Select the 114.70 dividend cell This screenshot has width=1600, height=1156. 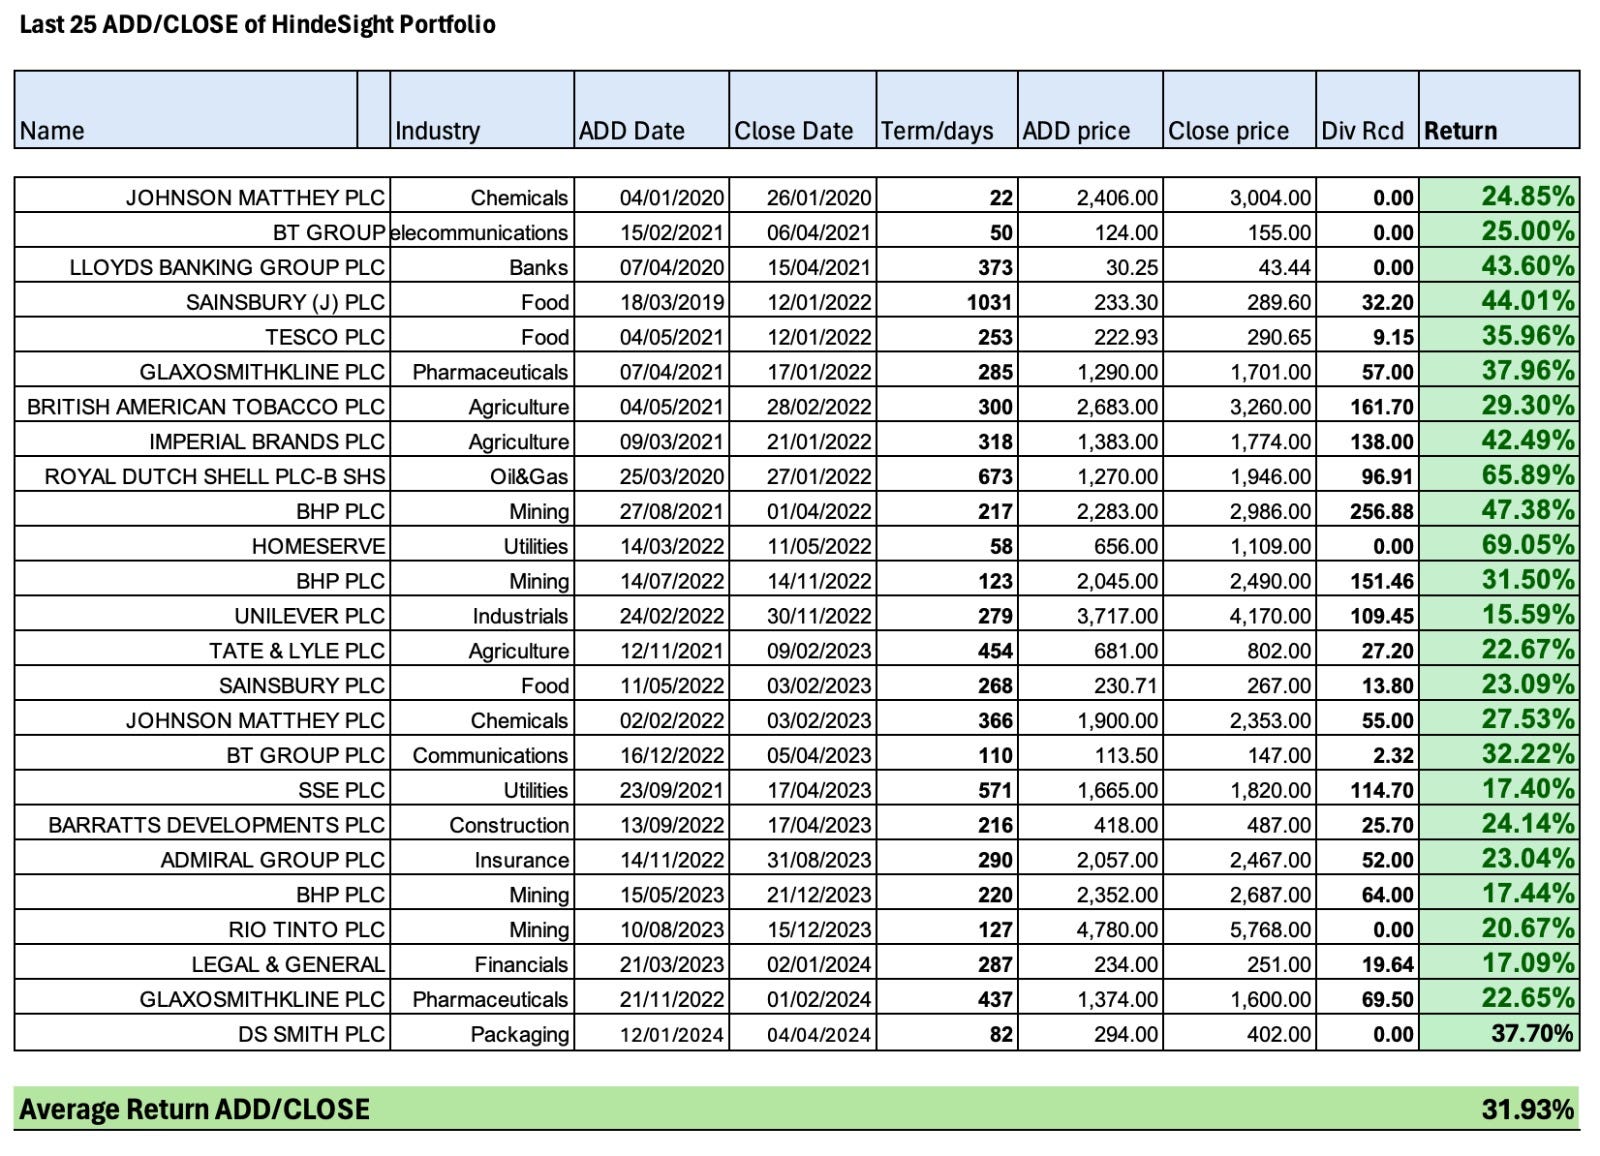[x=1367, y=790]
